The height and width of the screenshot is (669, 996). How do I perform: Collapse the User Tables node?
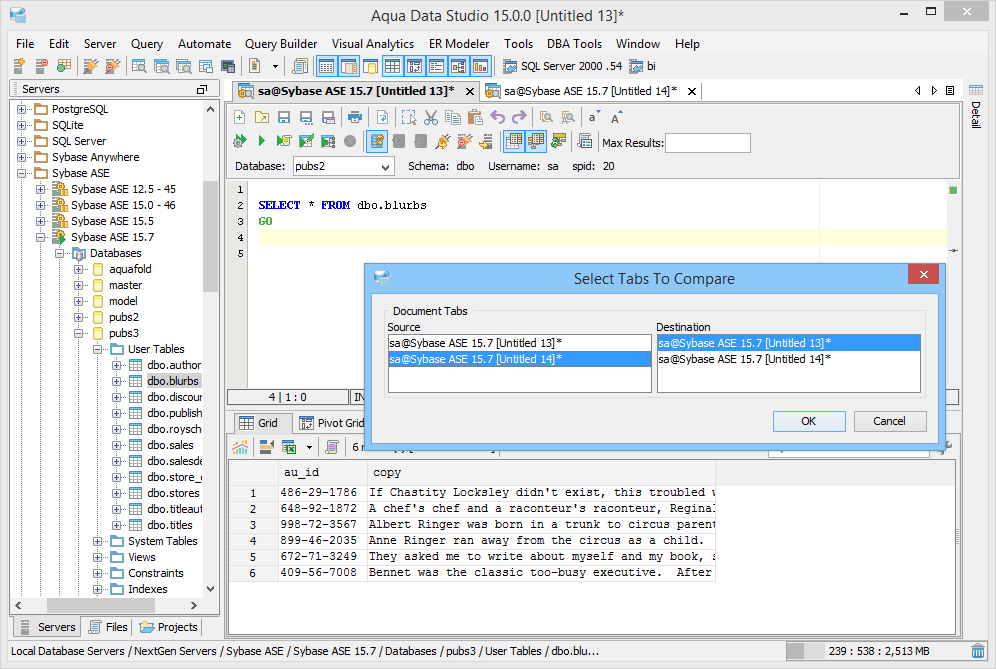pos(98,349)
